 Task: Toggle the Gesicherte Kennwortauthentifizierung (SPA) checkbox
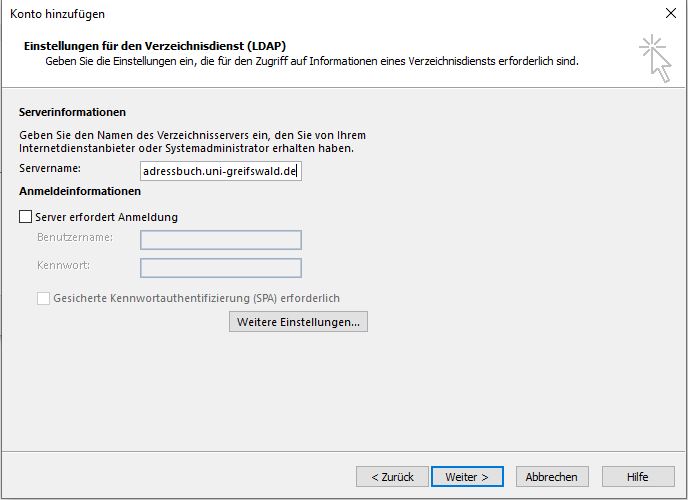coord(44,298)
